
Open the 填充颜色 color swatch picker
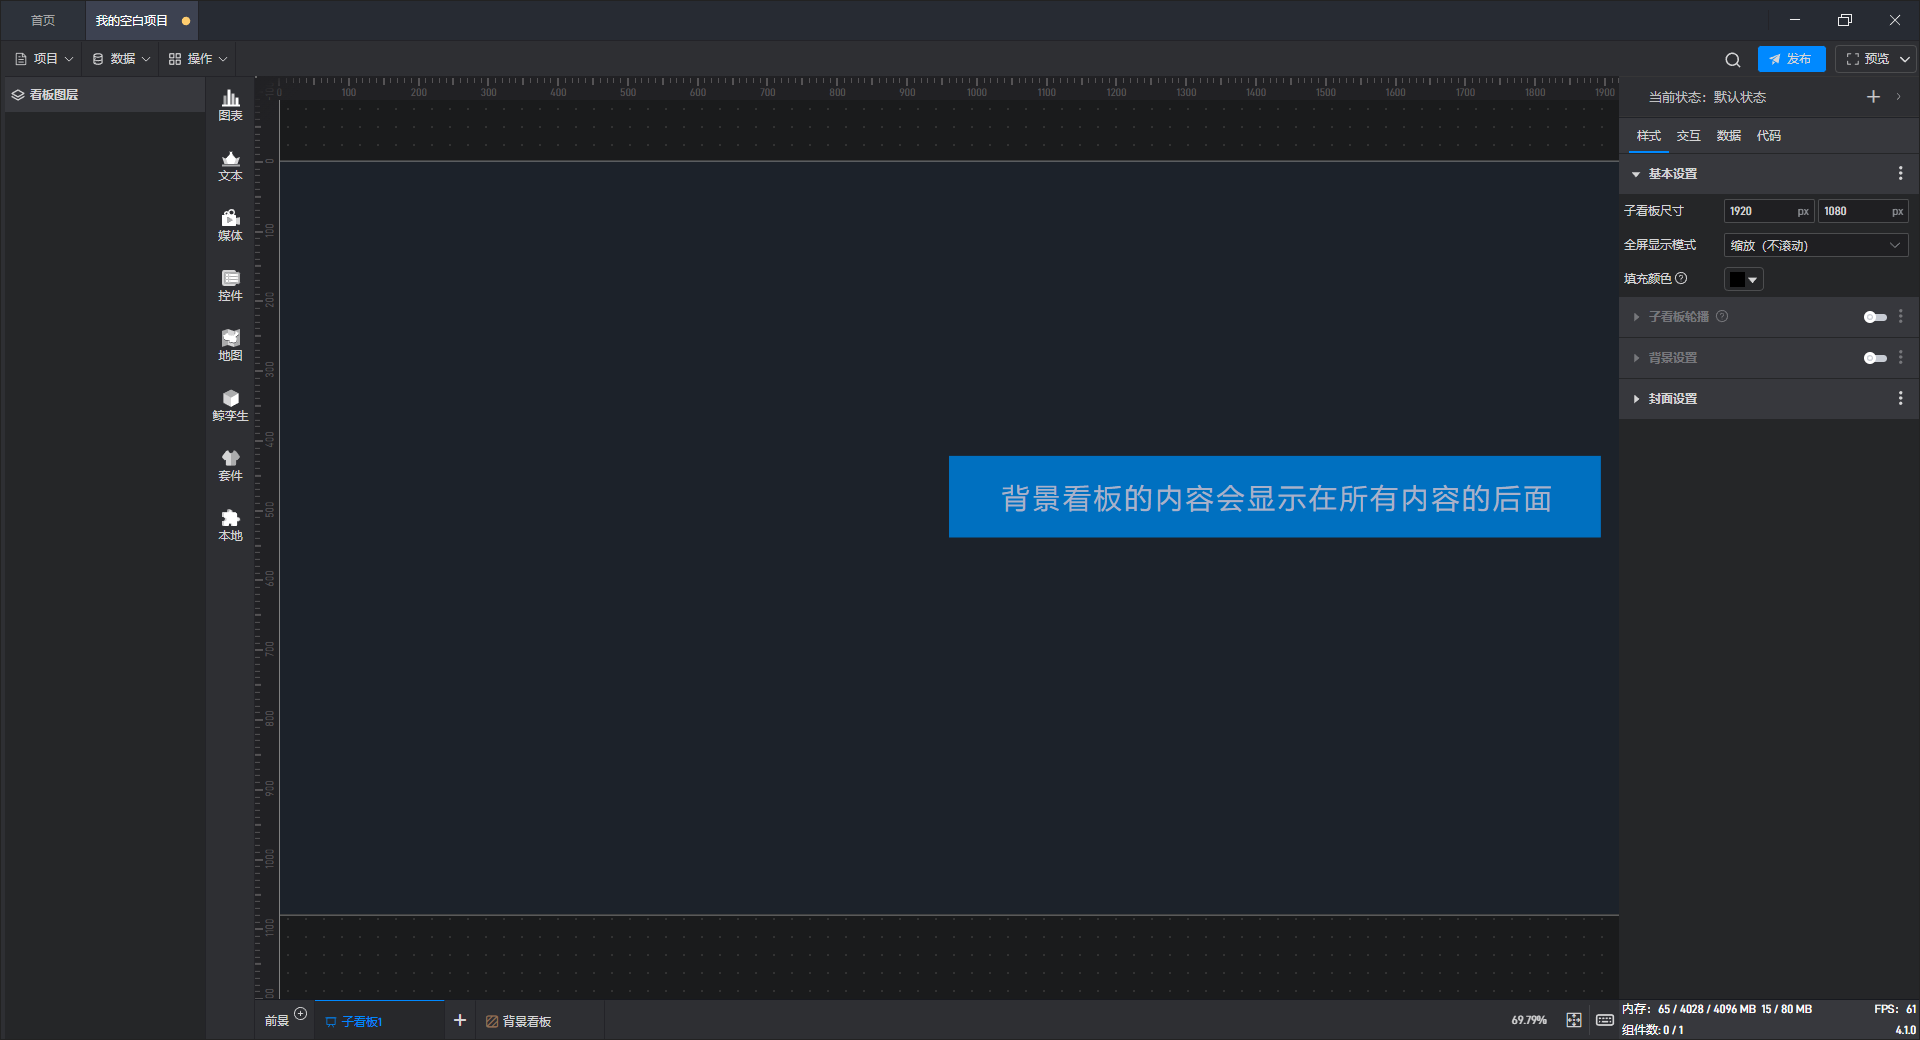pyautogui.click(x=1744, y=280)
